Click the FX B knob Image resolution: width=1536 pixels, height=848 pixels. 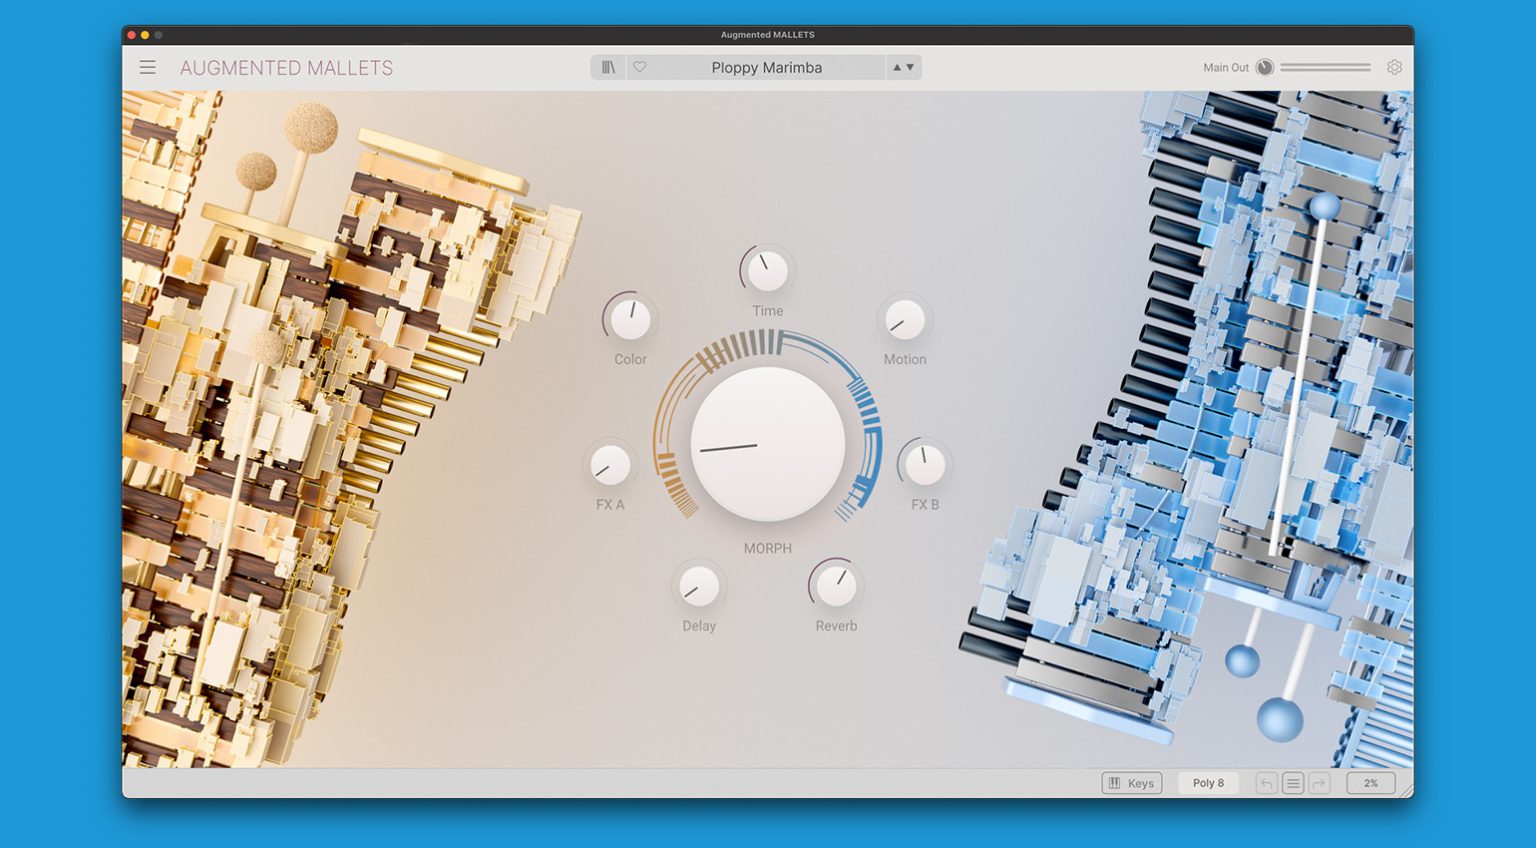point(924,465)
